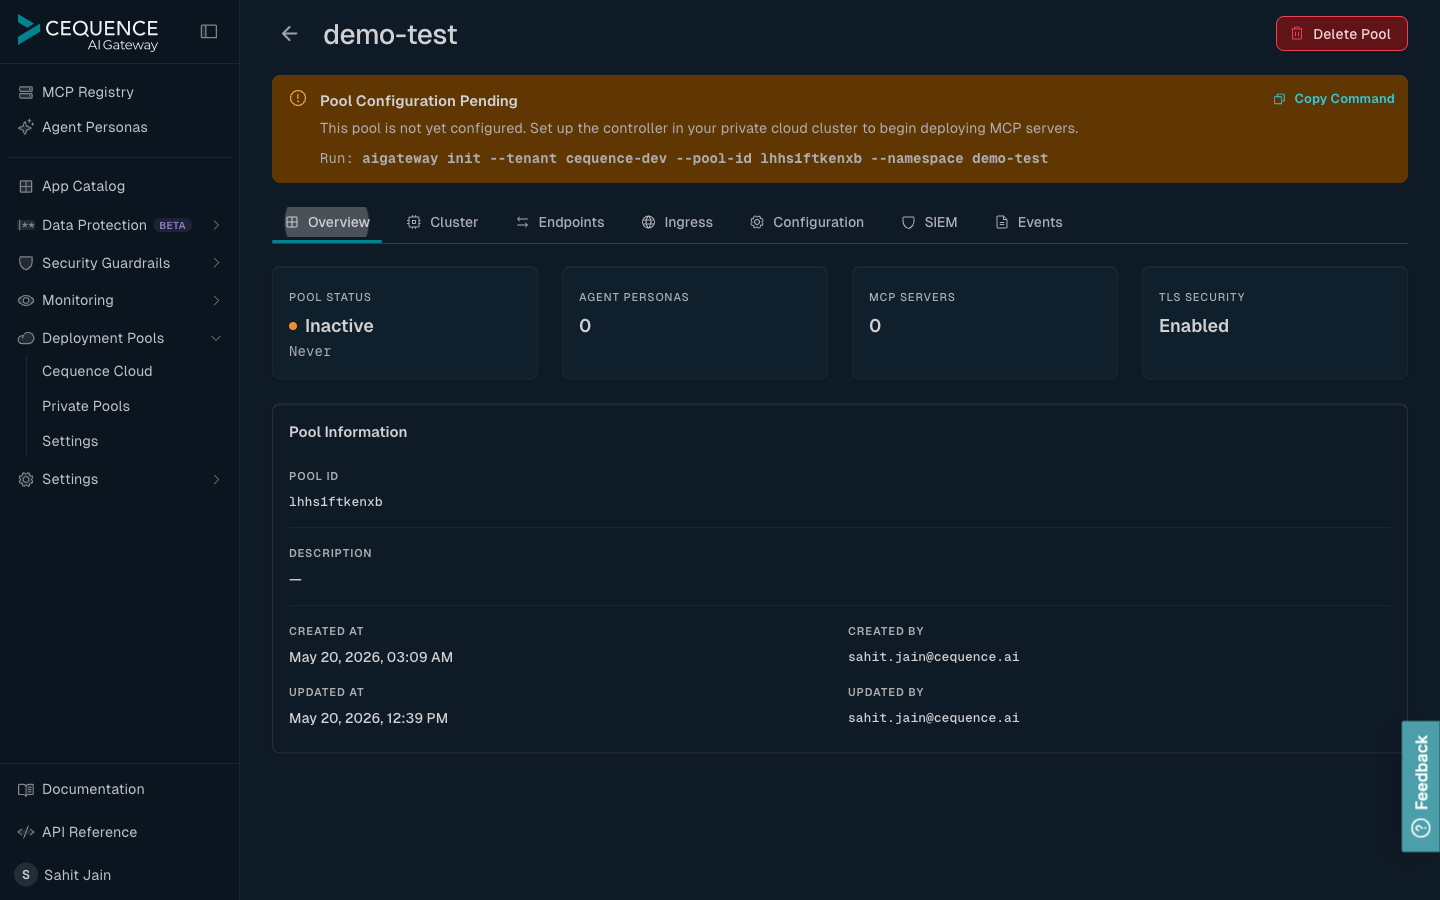The image size is (1440, 900).
Task: Open Documentation link
Action: tap(93, 789)
